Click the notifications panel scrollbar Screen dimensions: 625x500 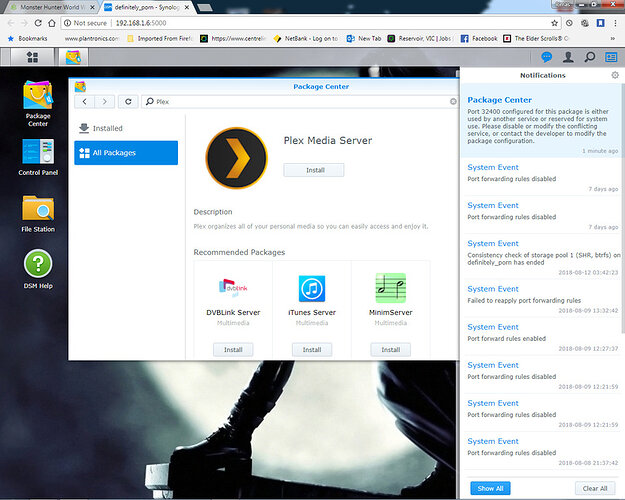(x=623, y=207)
